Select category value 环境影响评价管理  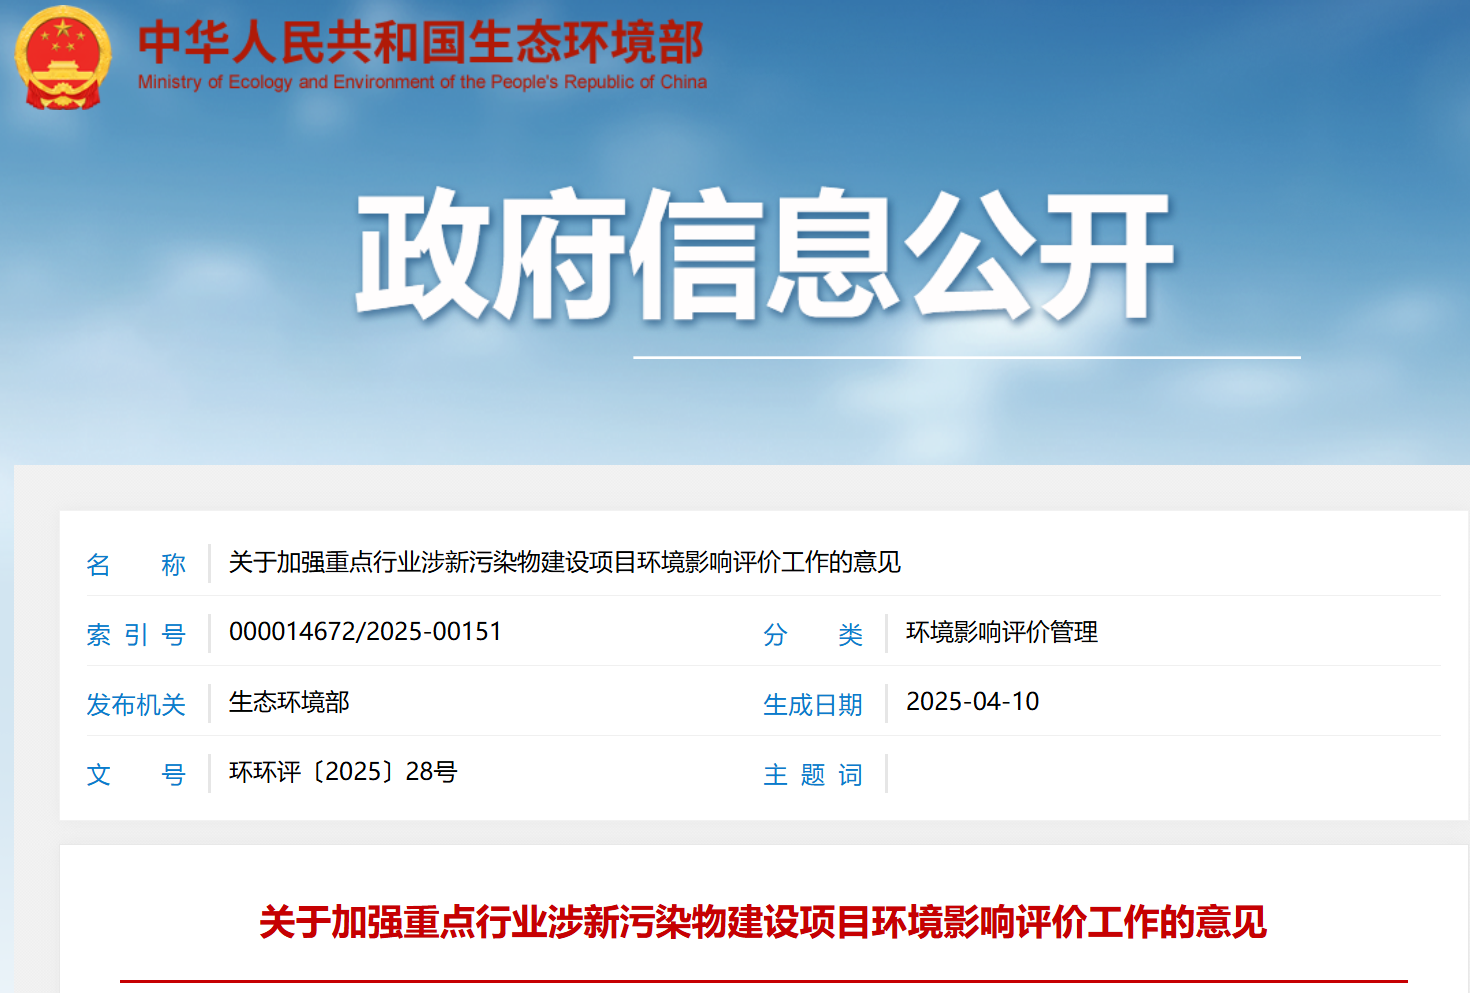point(1002,632)
